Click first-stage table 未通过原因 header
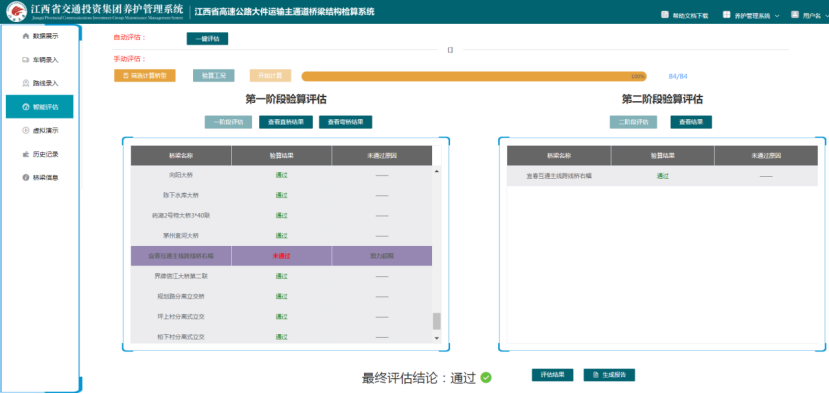The height and width of the screenshot is (394, 829). (382, 156)
